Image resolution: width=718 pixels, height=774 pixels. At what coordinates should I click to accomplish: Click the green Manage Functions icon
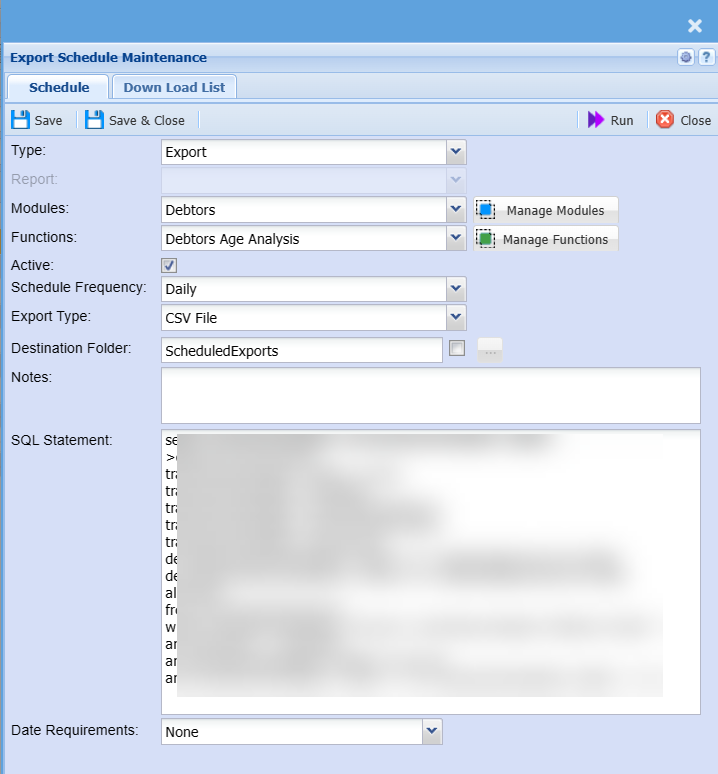tap(486, 239)
